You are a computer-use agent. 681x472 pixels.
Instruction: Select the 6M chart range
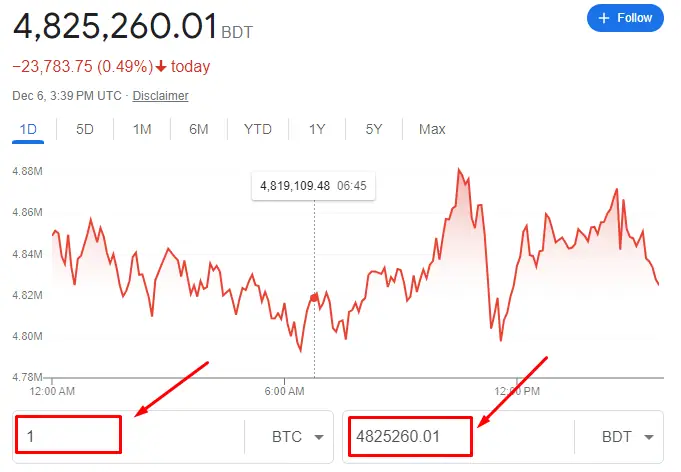(199, 129)
